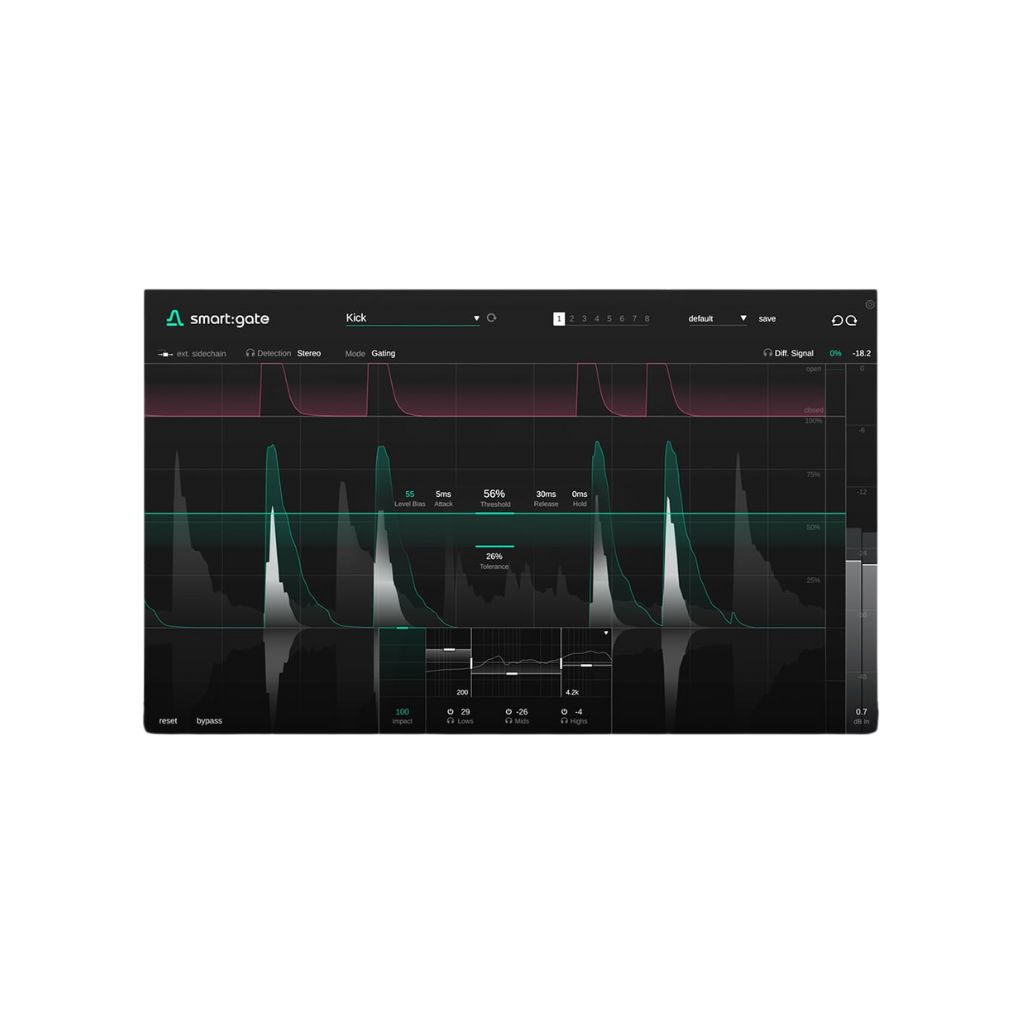The height and width of the screenshot is (1024, 1024).
Task: Click the Mids gain value -26
Action: pyautogui.click(x=522, y=712)
